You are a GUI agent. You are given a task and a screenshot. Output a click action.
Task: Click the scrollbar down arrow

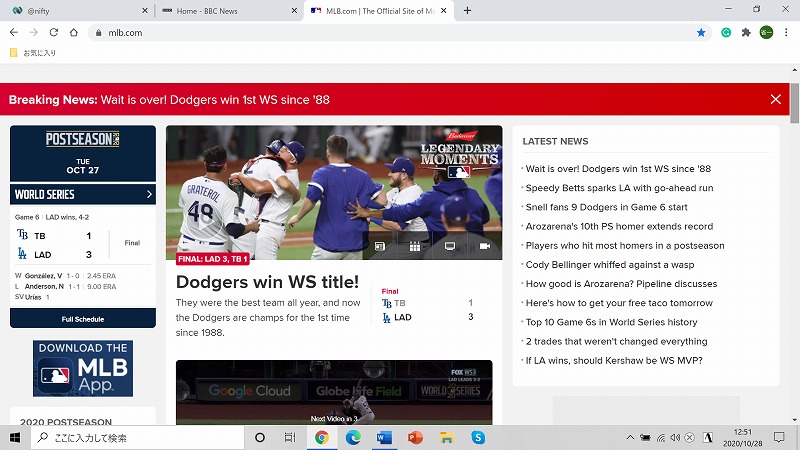tap(794, 420)
